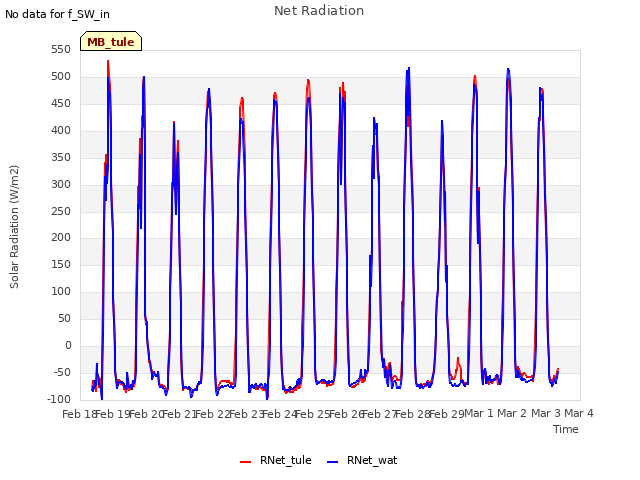Image resolution: width=640 pixels, height=480 pixels.
Task: Click the -100 y-axis tick label
Action: (59, 399)
